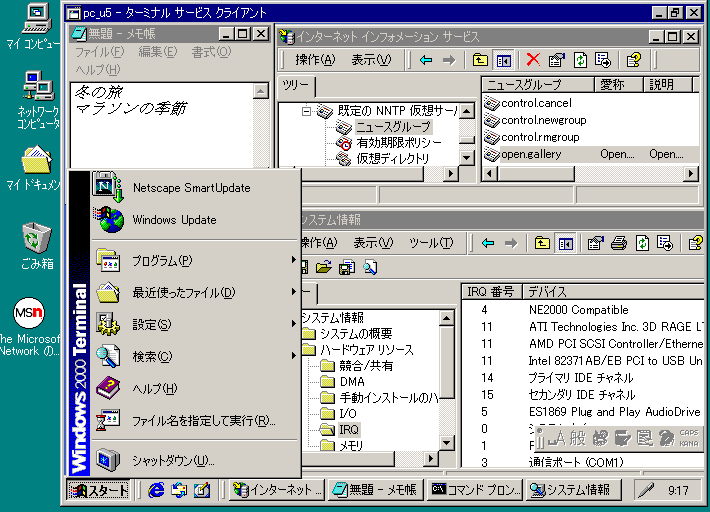Select ニュースグループ in the IIS tree
Image resolution: width=710 pixels, height=512 pixels.
click(393, 126)
